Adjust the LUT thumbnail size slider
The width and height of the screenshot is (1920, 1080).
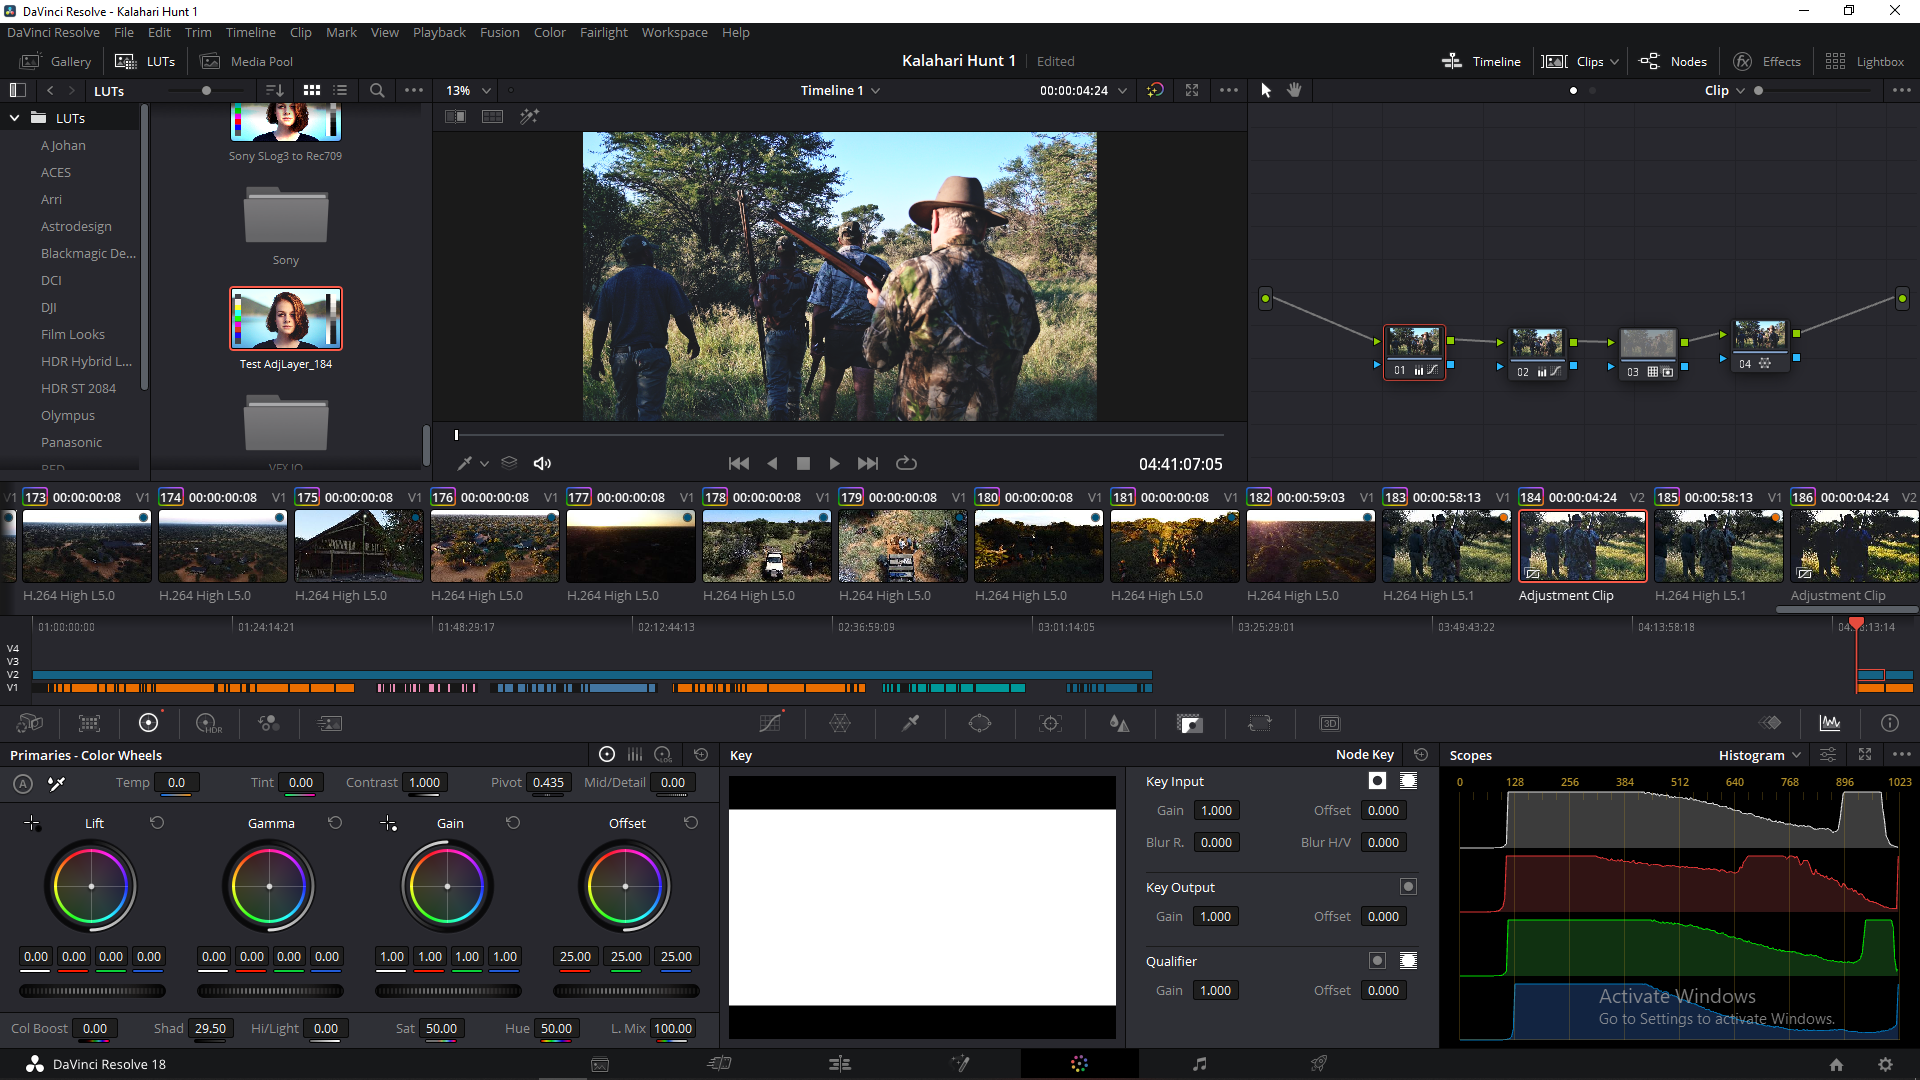pos(205,90)
